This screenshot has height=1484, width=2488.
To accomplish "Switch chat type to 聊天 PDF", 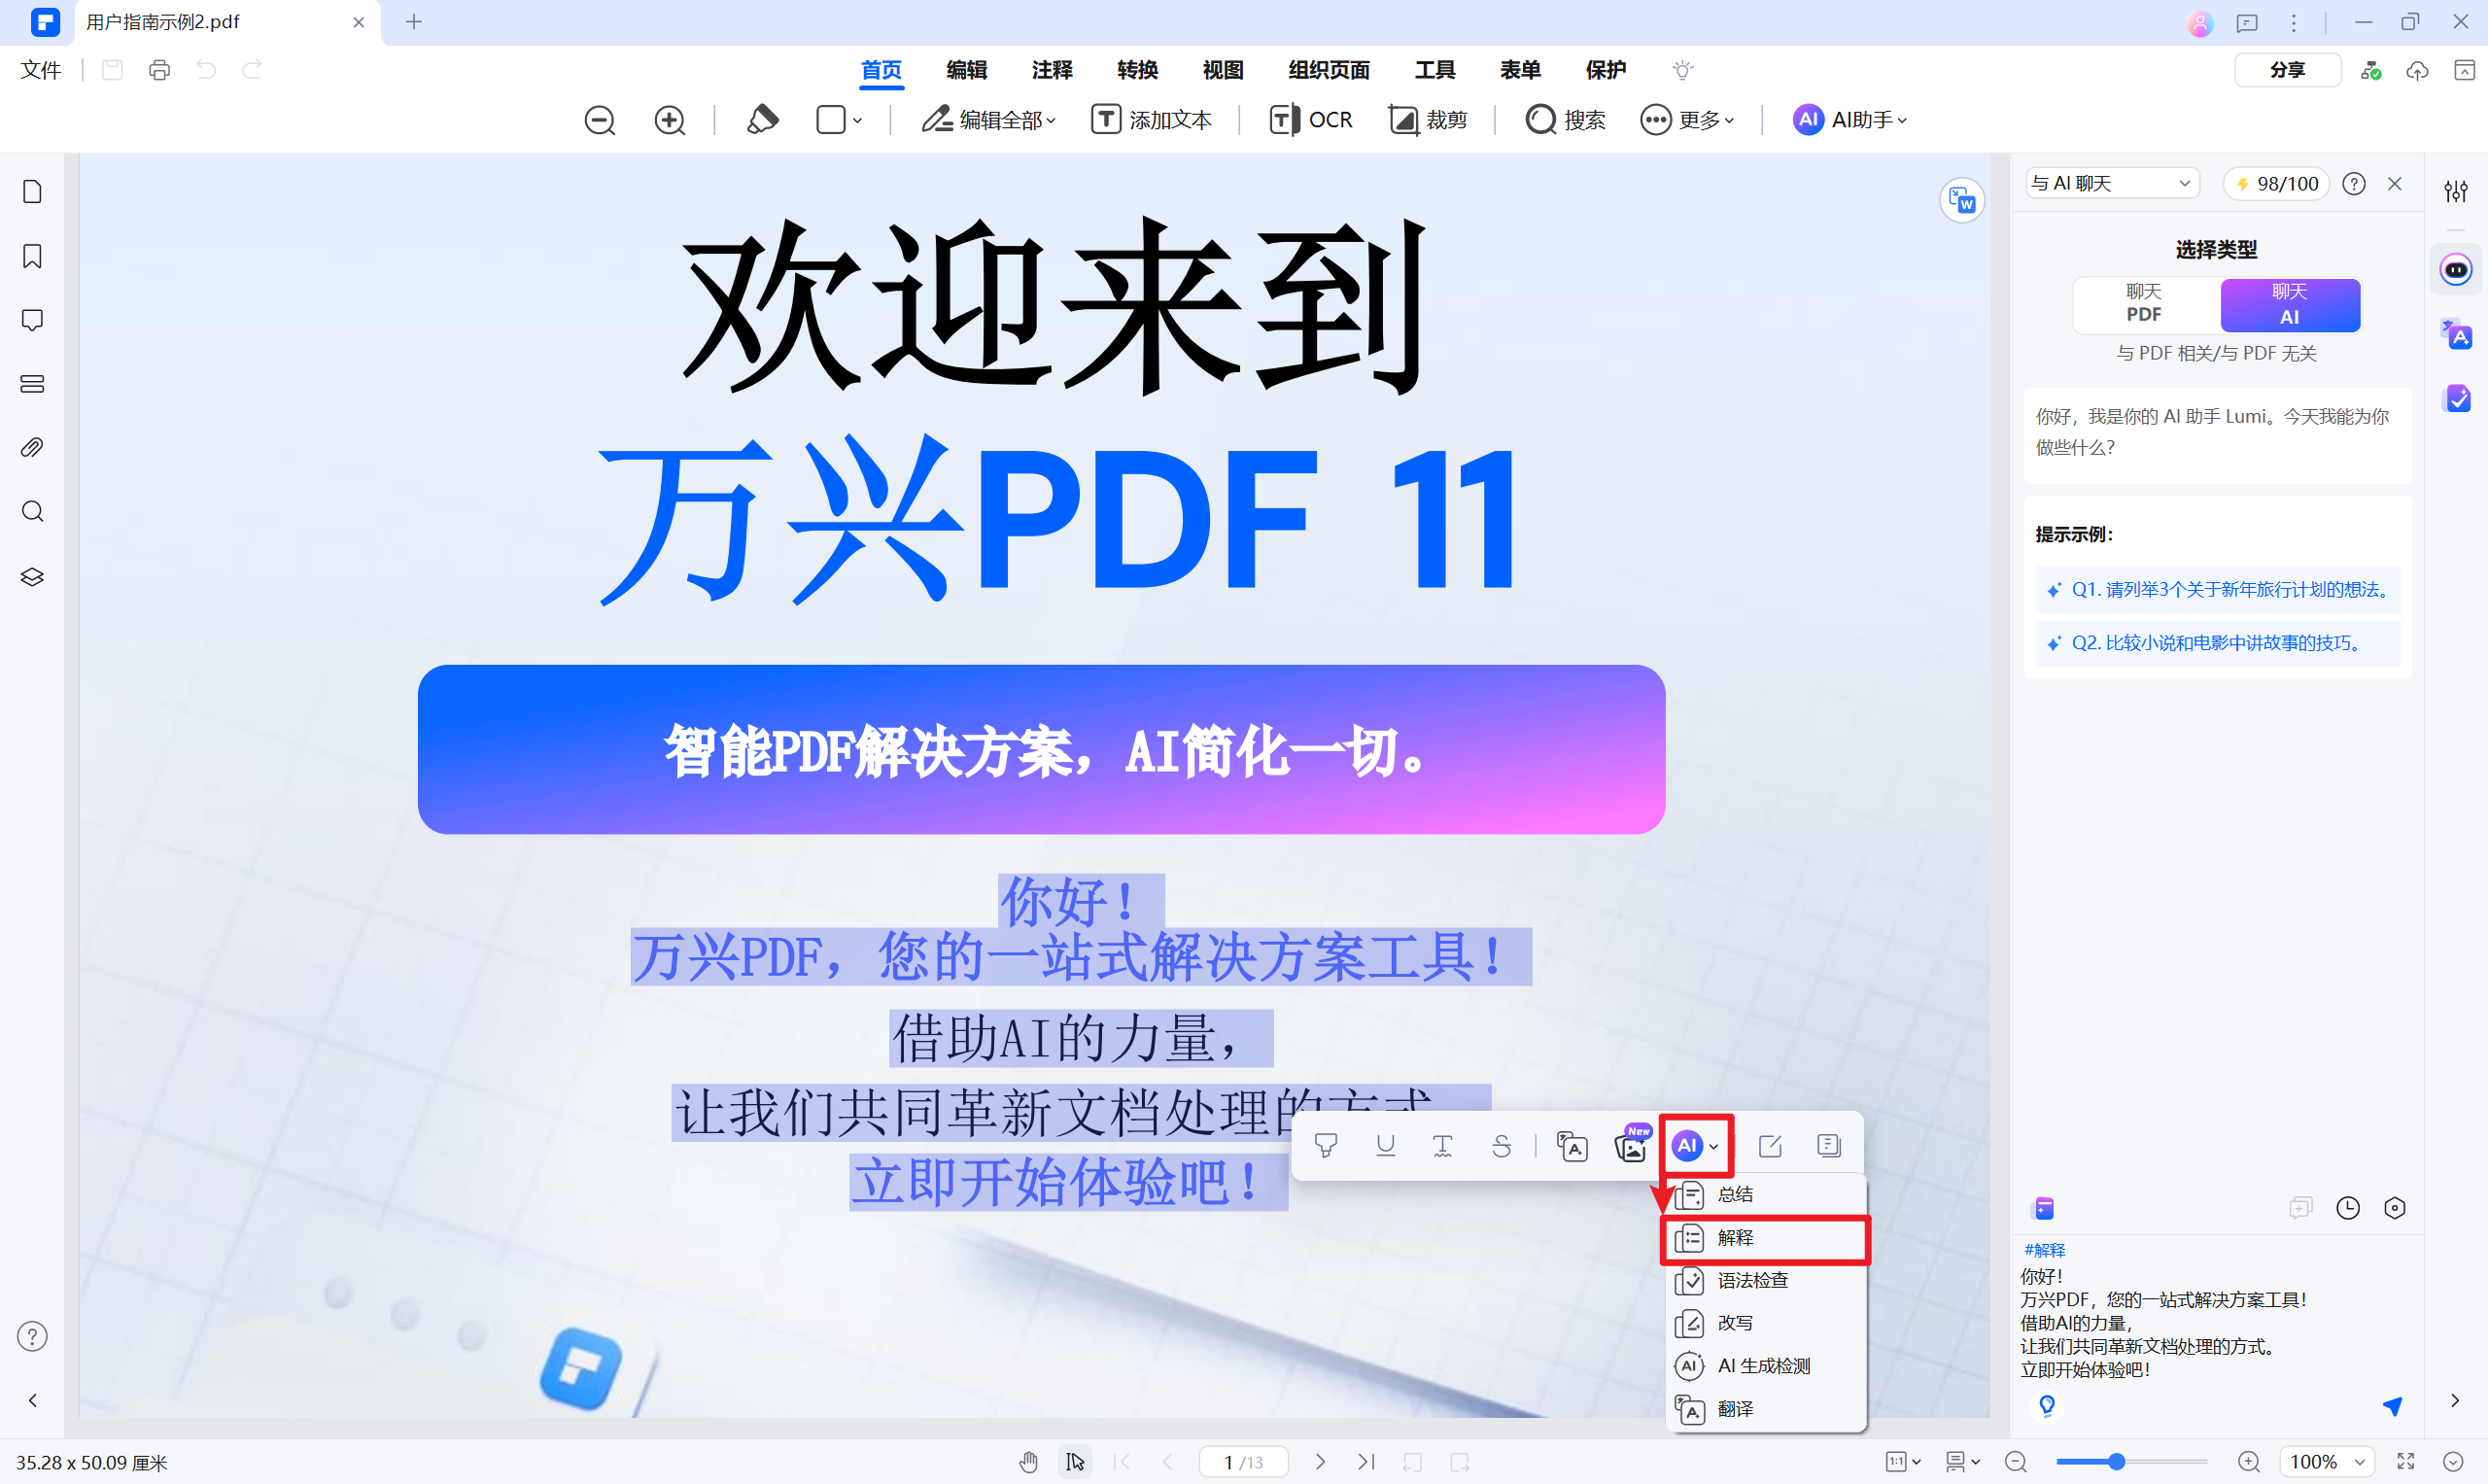I will tap(2143, 305).
